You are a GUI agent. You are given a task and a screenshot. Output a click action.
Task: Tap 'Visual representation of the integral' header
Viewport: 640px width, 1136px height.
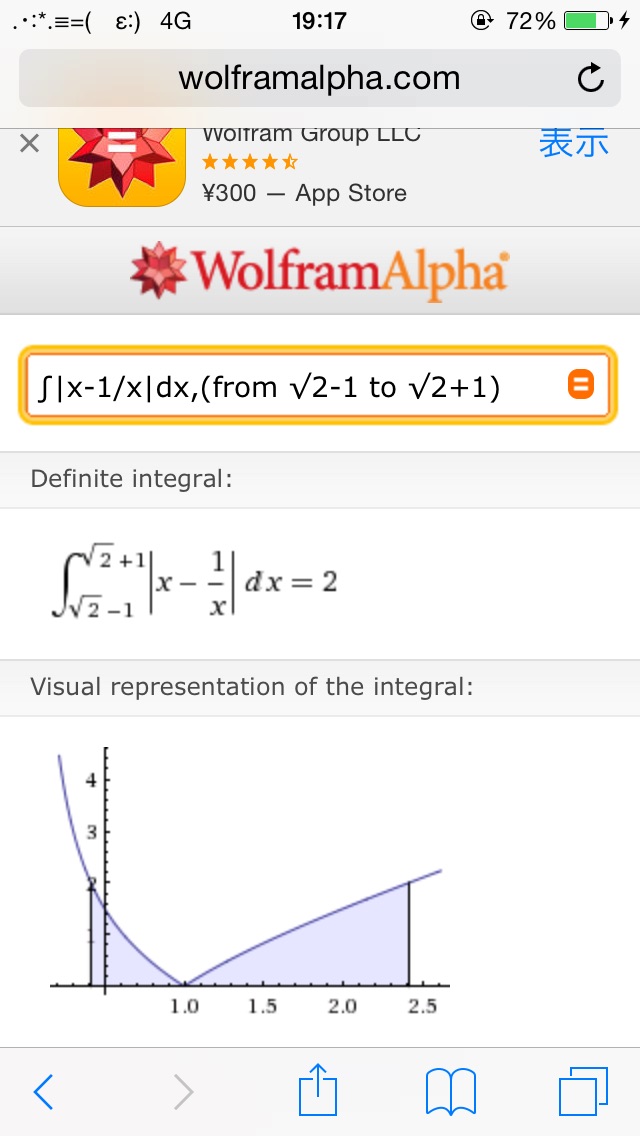[x=251, y=687]
